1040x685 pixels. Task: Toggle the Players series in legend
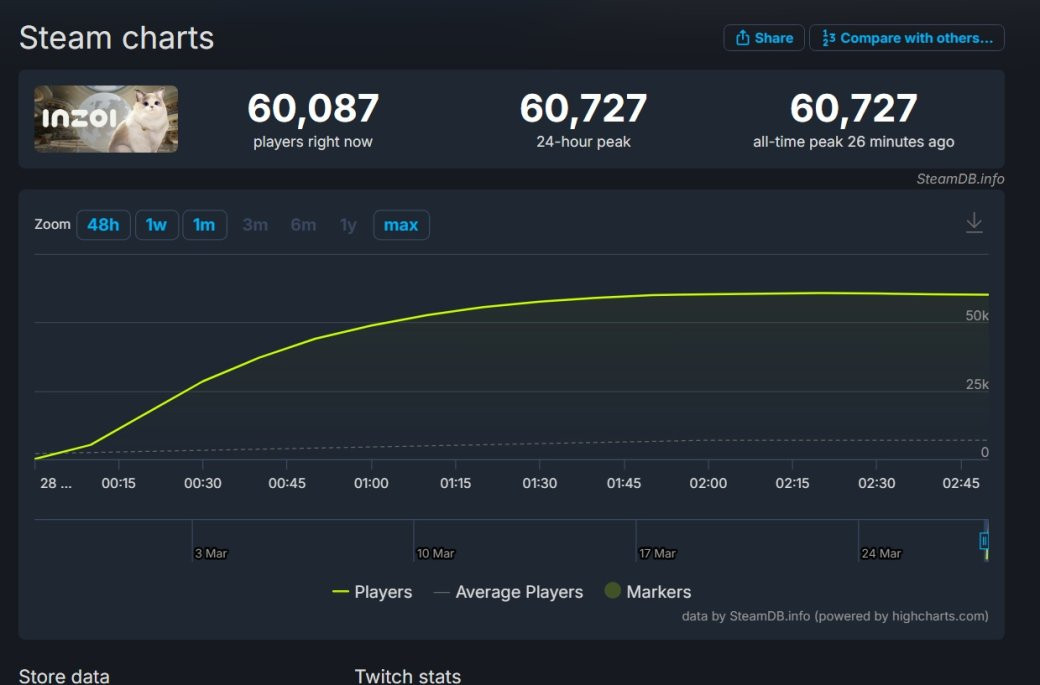coord(372,592)
